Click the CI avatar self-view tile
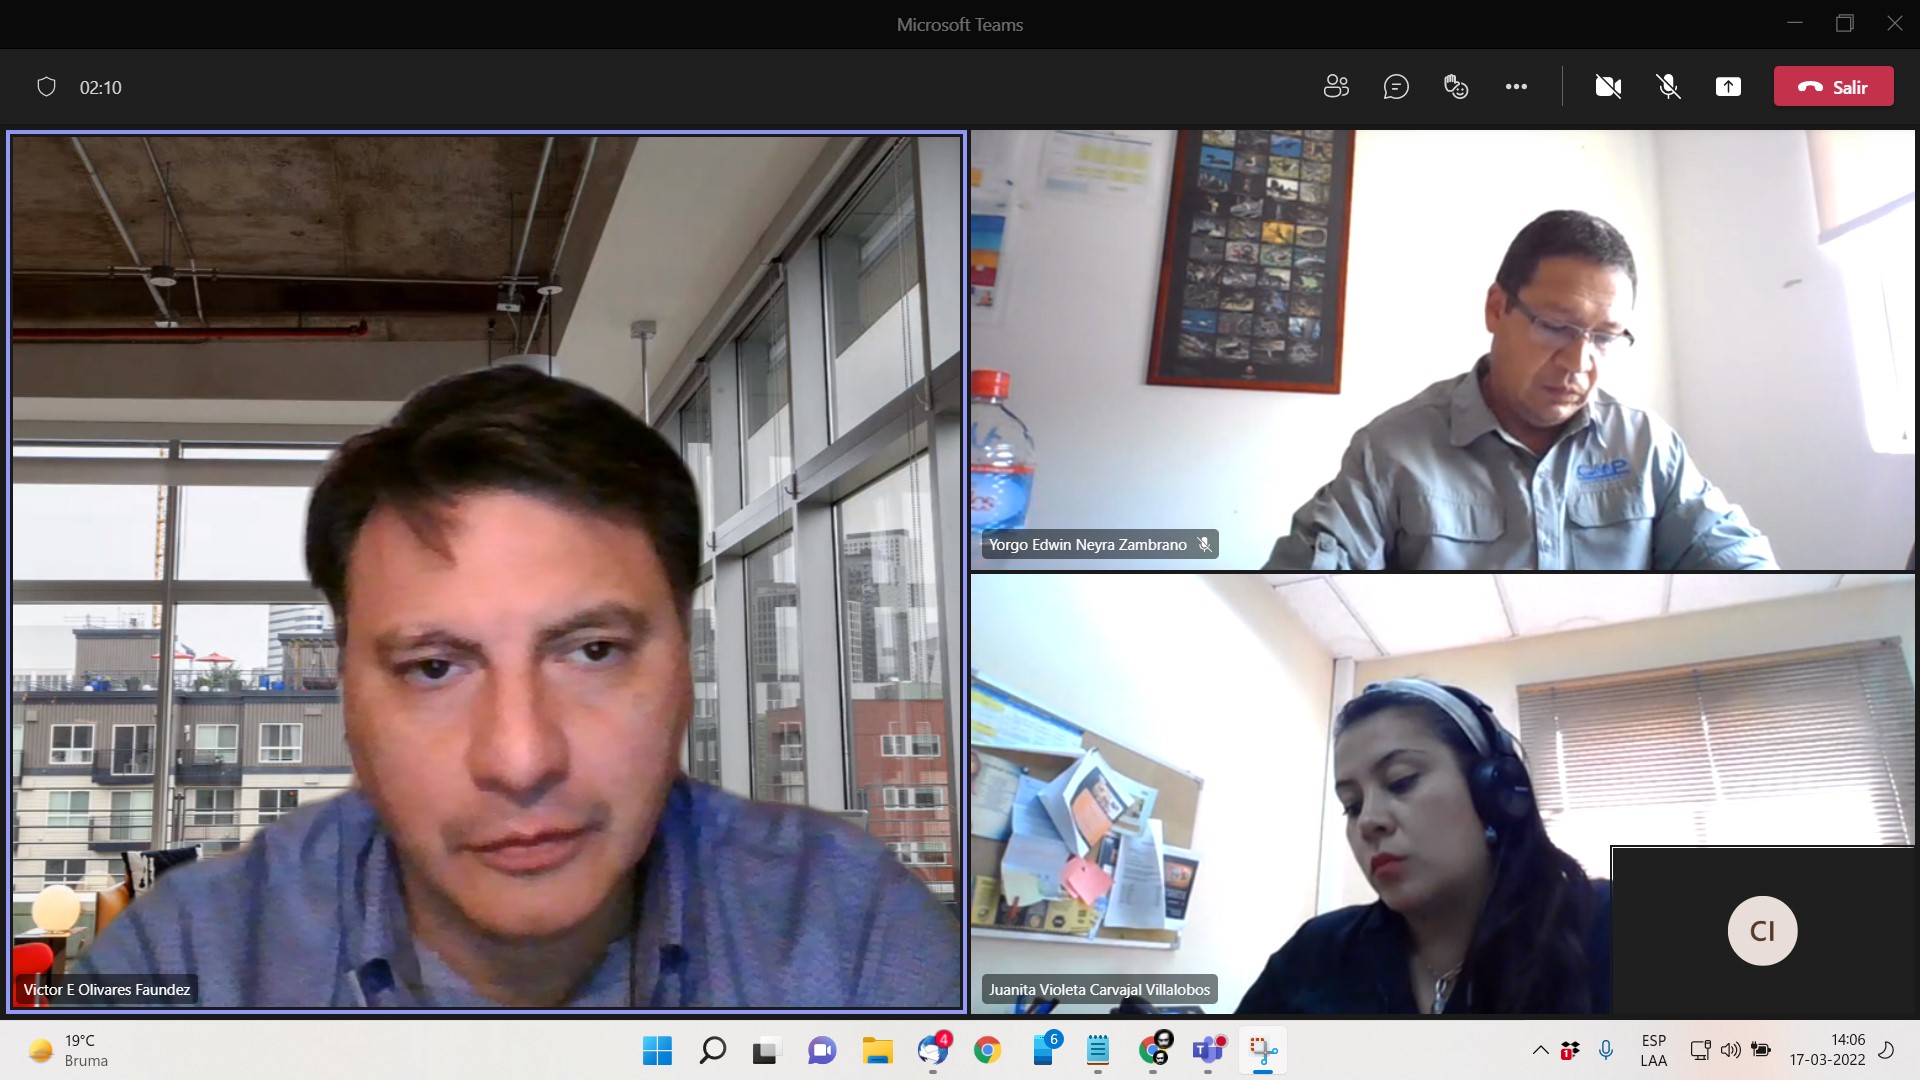This screenshot has height=1080, width=1920. pos(1762,931)
